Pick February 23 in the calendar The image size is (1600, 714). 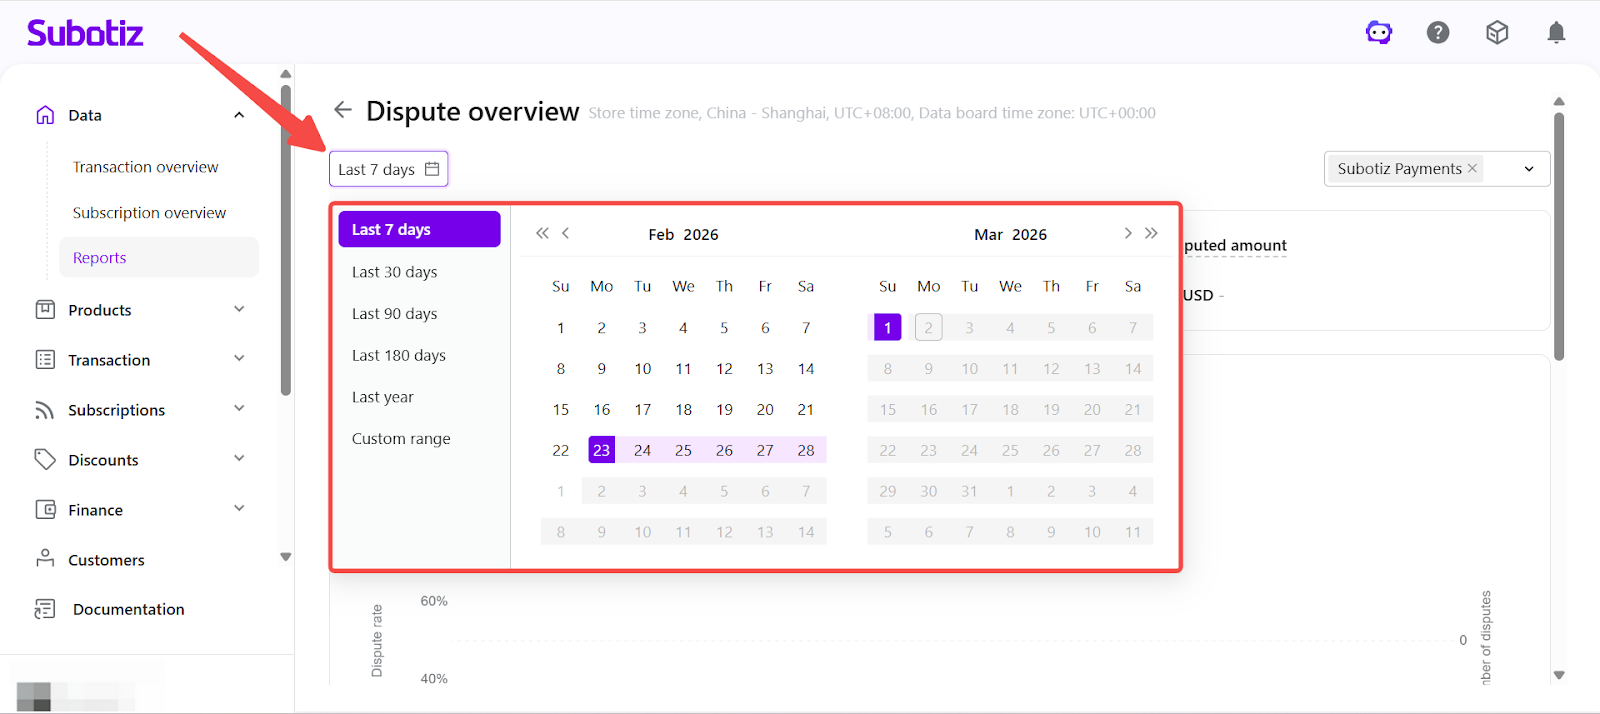[x=601, y=450]
